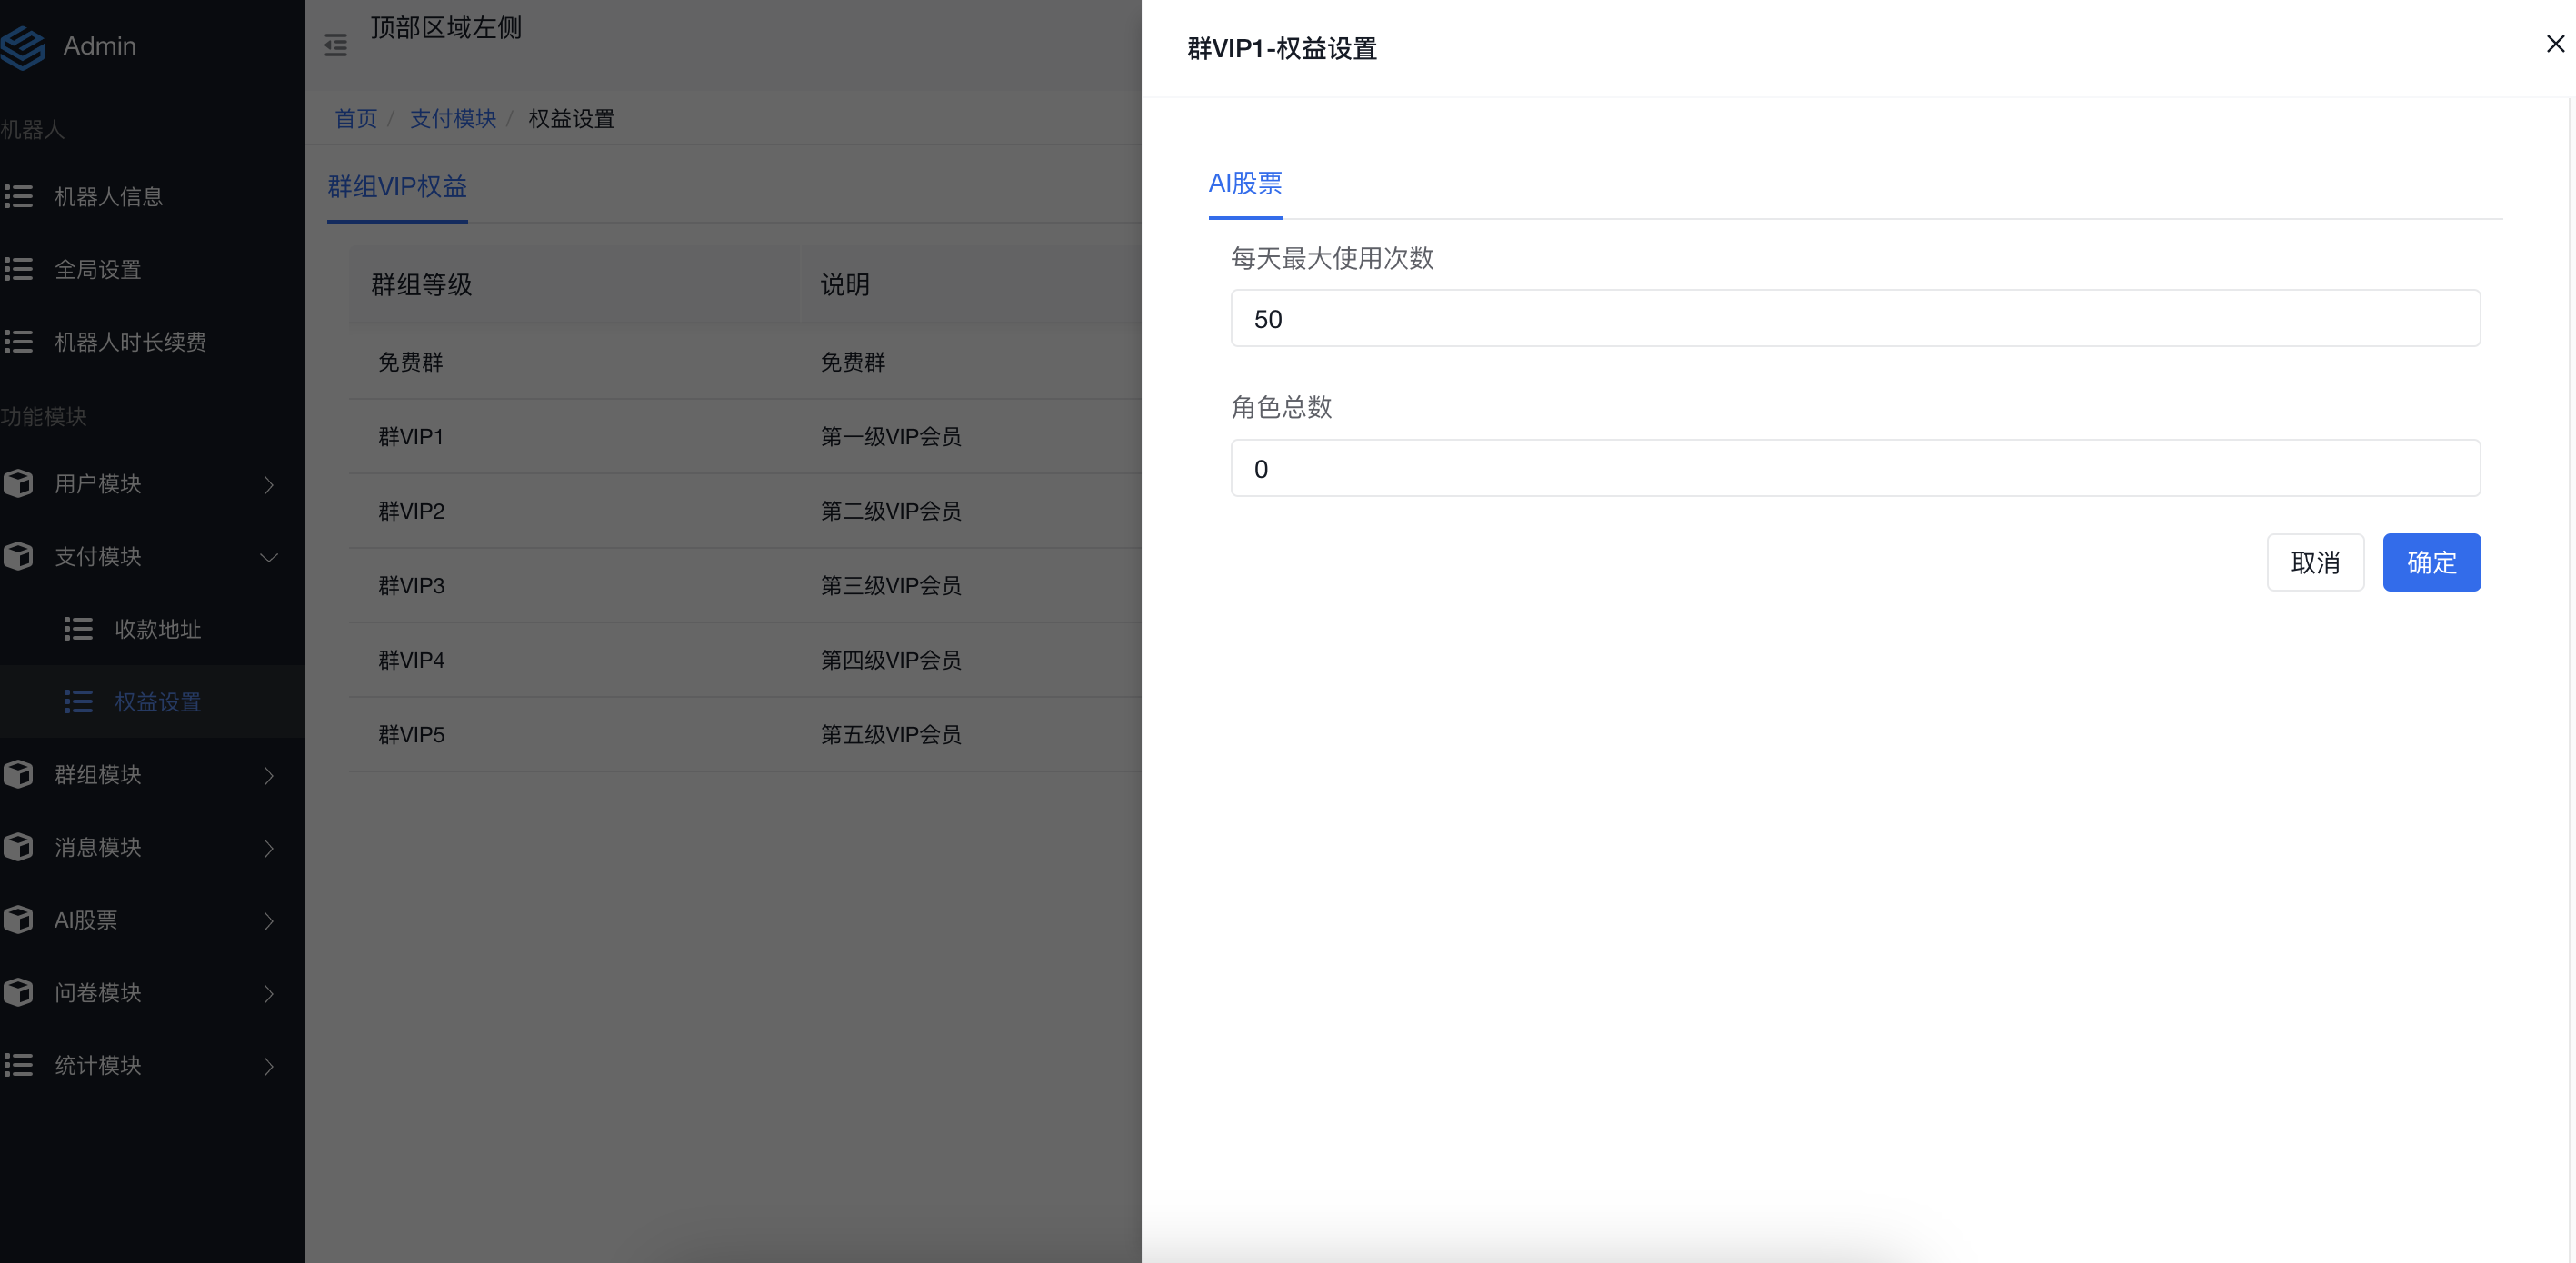Expand the 统计模块 chevron
Screen dimensions: 2576x1263
coord(268,1066)
